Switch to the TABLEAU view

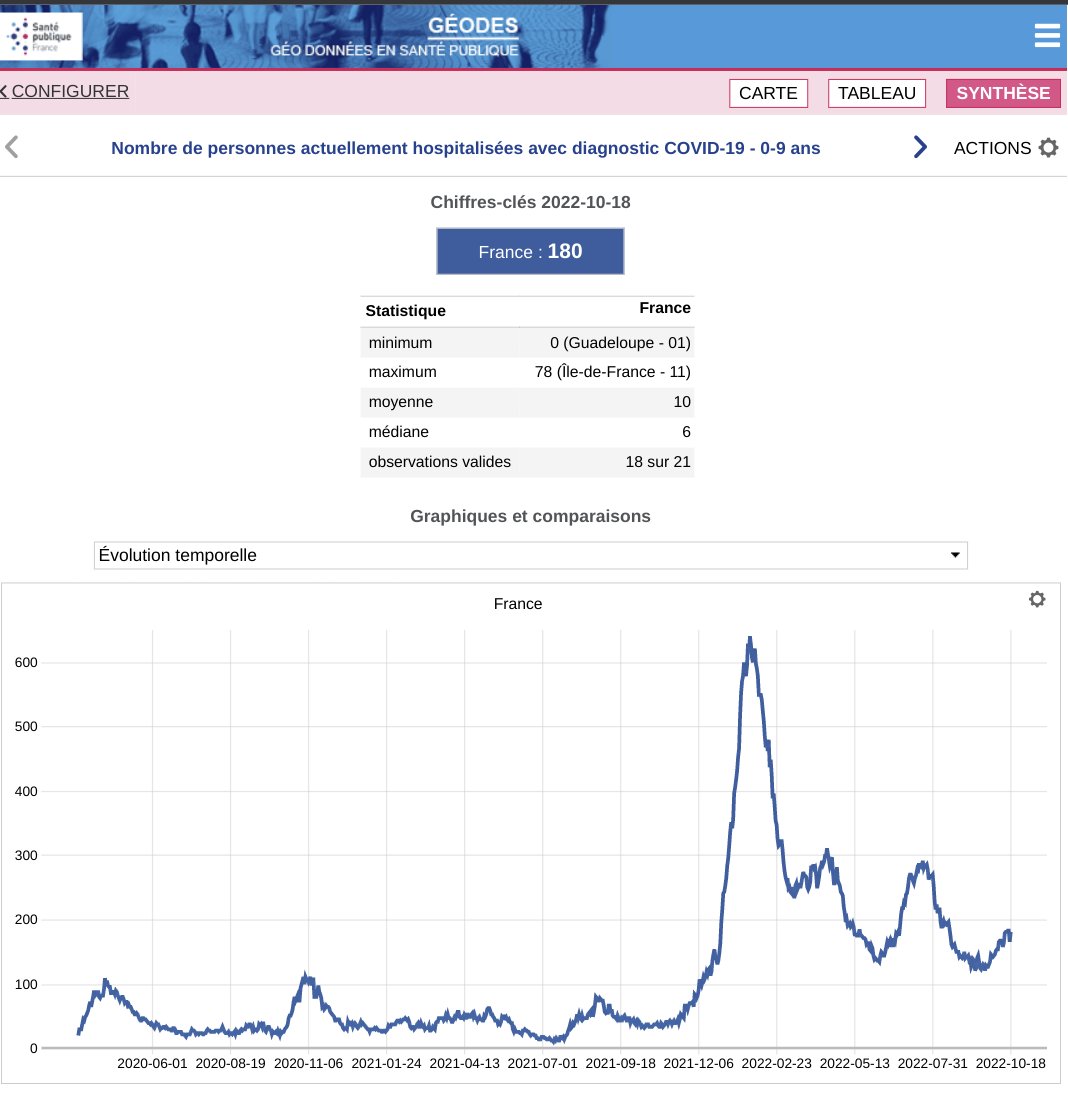pos(876,93)
